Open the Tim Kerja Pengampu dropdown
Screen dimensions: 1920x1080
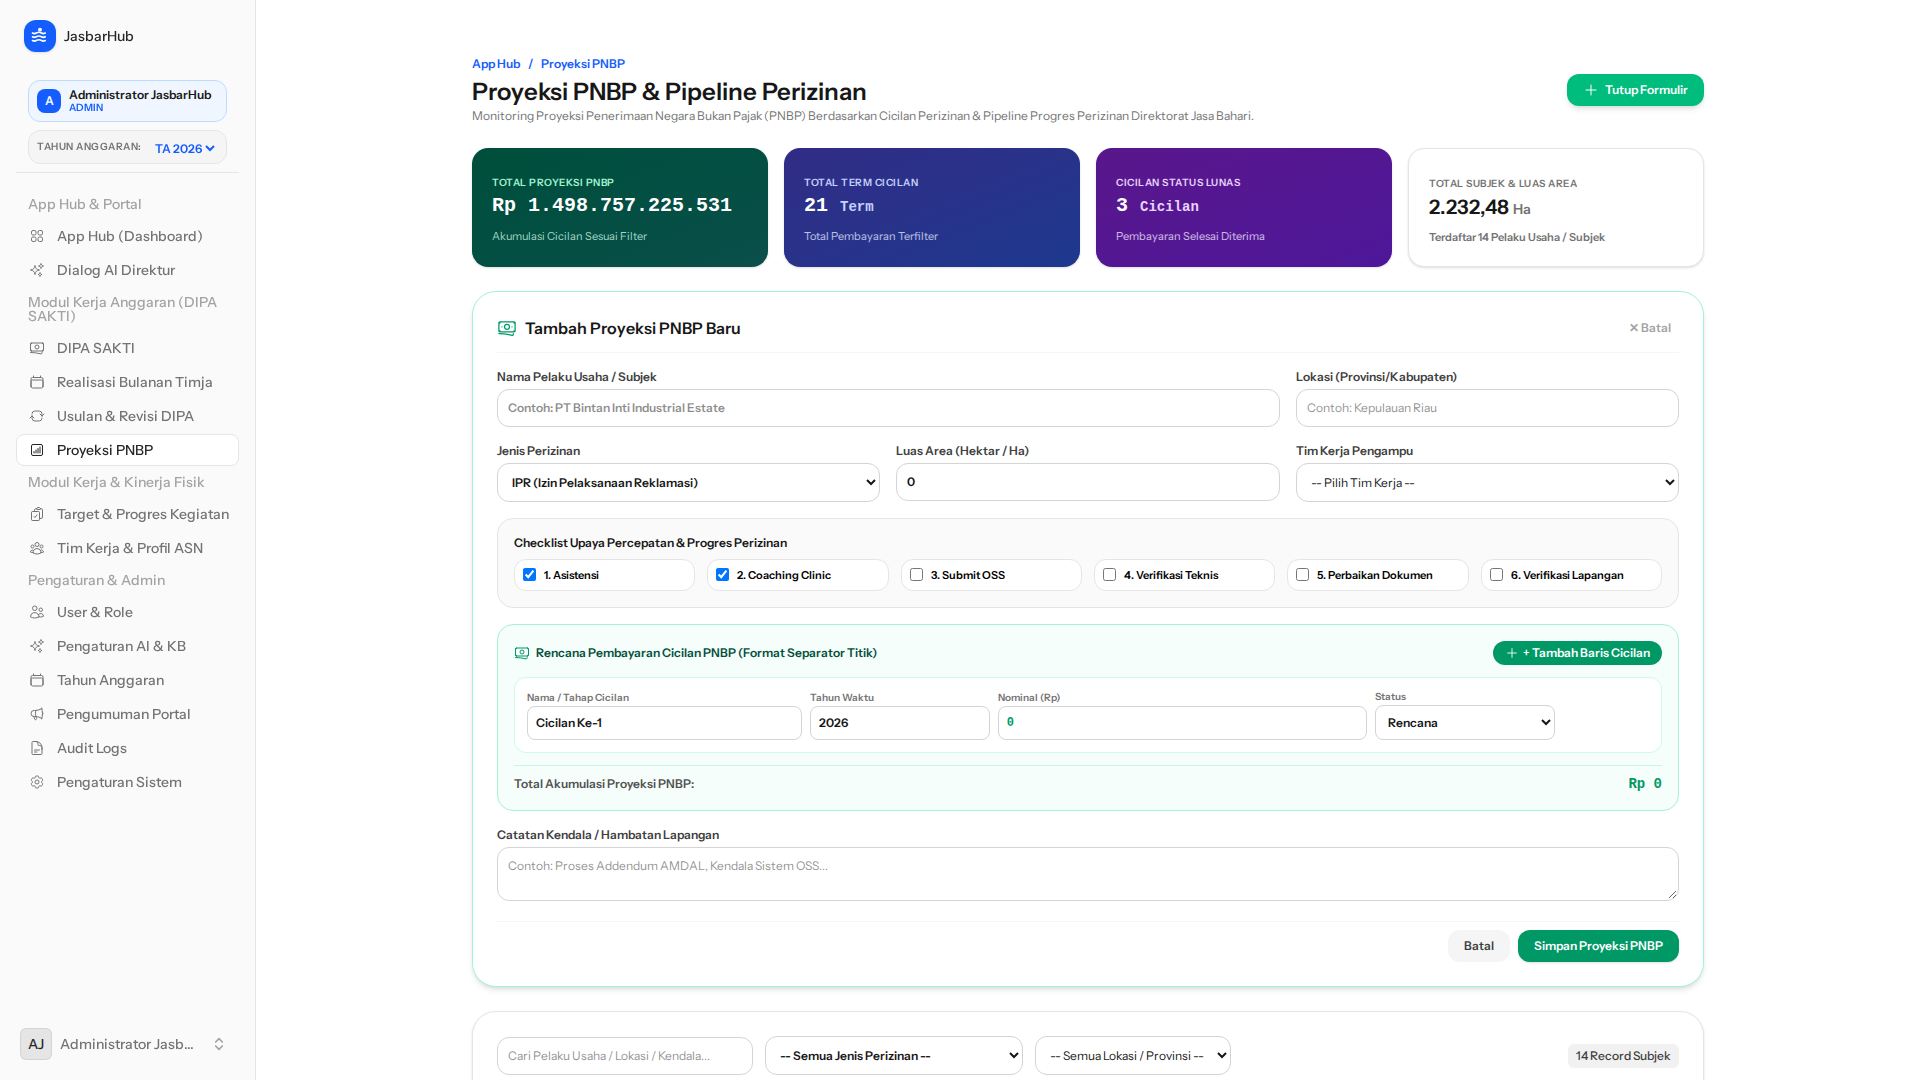[x=1487, y=483]
